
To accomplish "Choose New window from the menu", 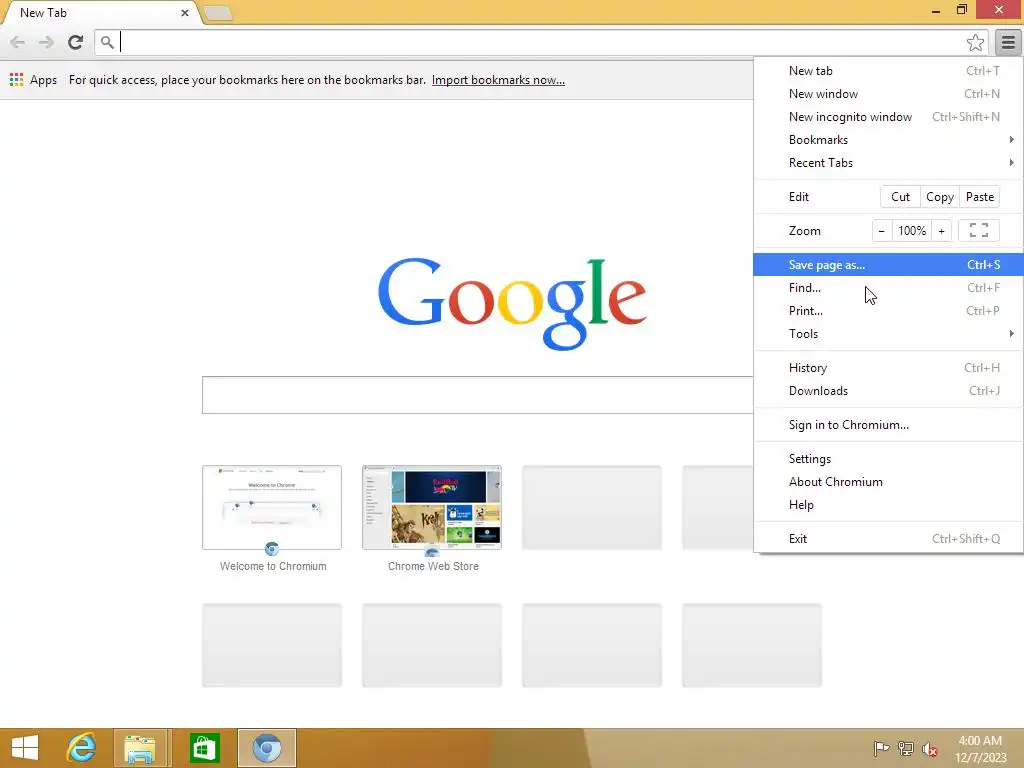I will tap(888, 93).
